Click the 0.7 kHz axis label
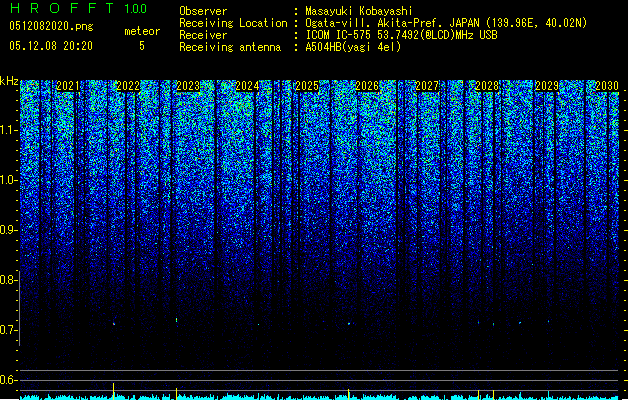This screenshot has height=400, width=629. tap(9, 330)
